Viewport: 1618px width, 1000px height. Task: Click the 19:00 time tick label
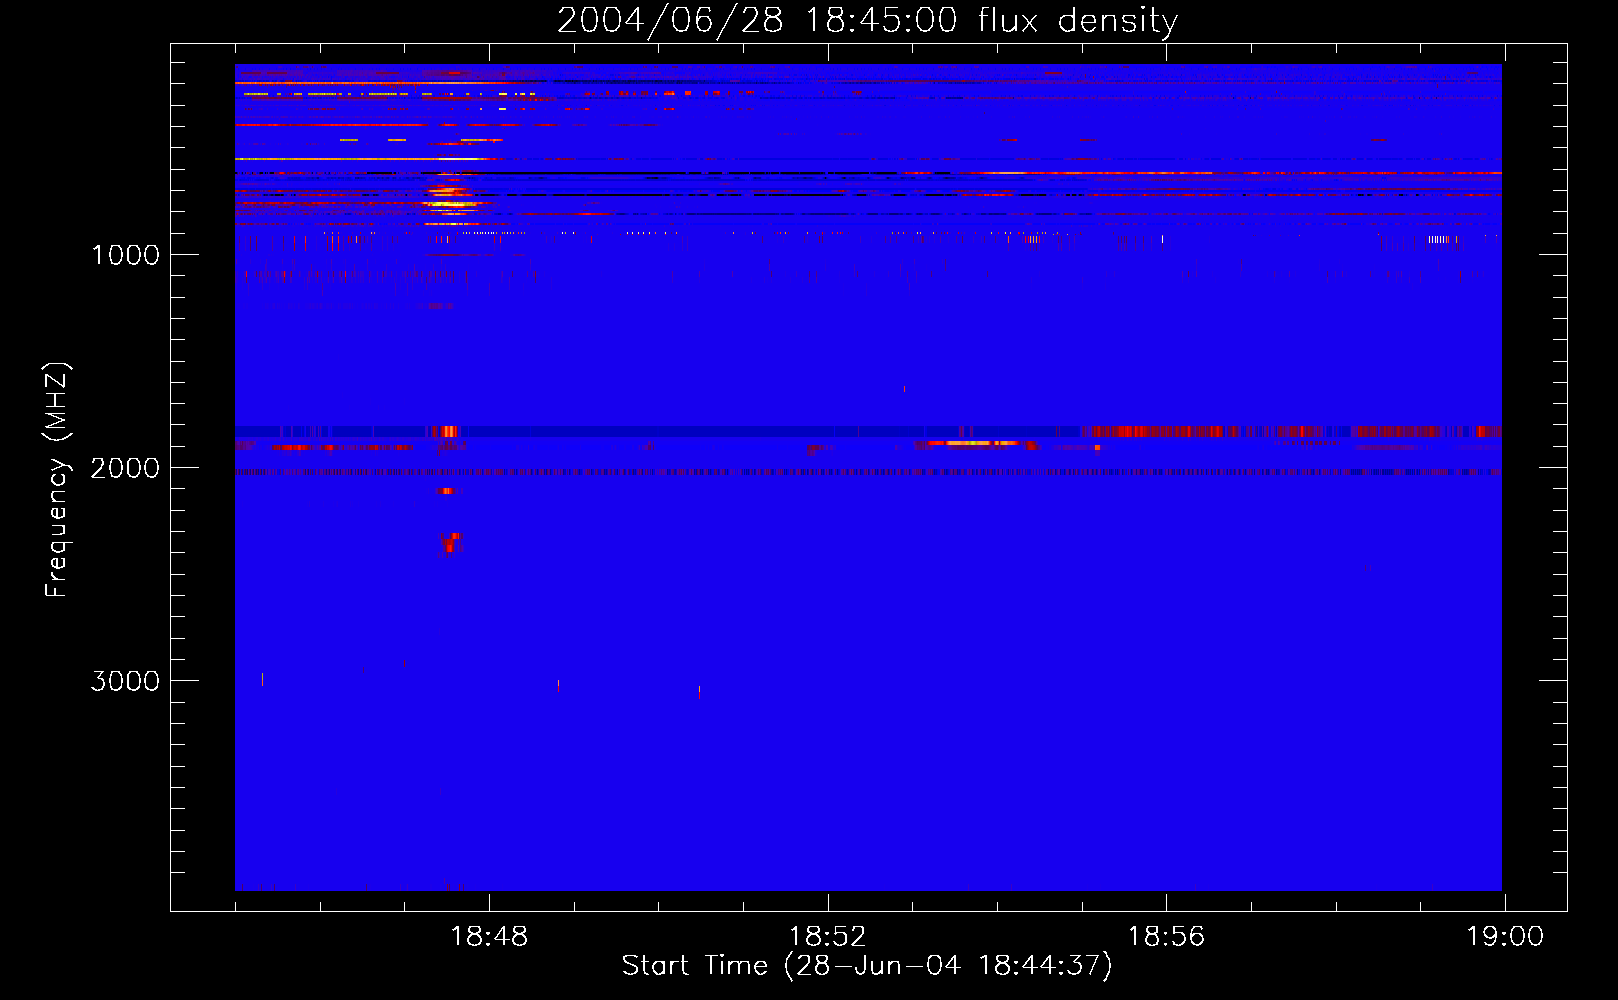tap(1504, 937)
